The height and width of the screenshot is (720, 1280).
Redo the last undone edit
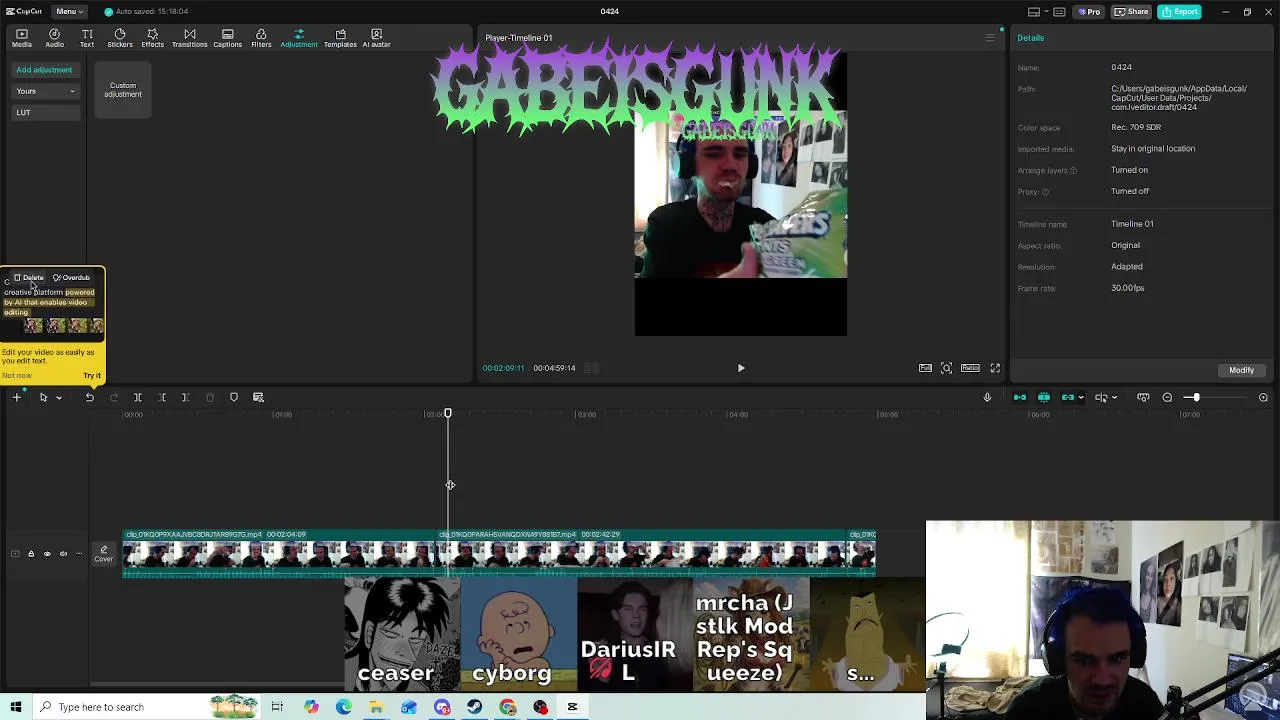pyautogui.click(x=113, y=398)
